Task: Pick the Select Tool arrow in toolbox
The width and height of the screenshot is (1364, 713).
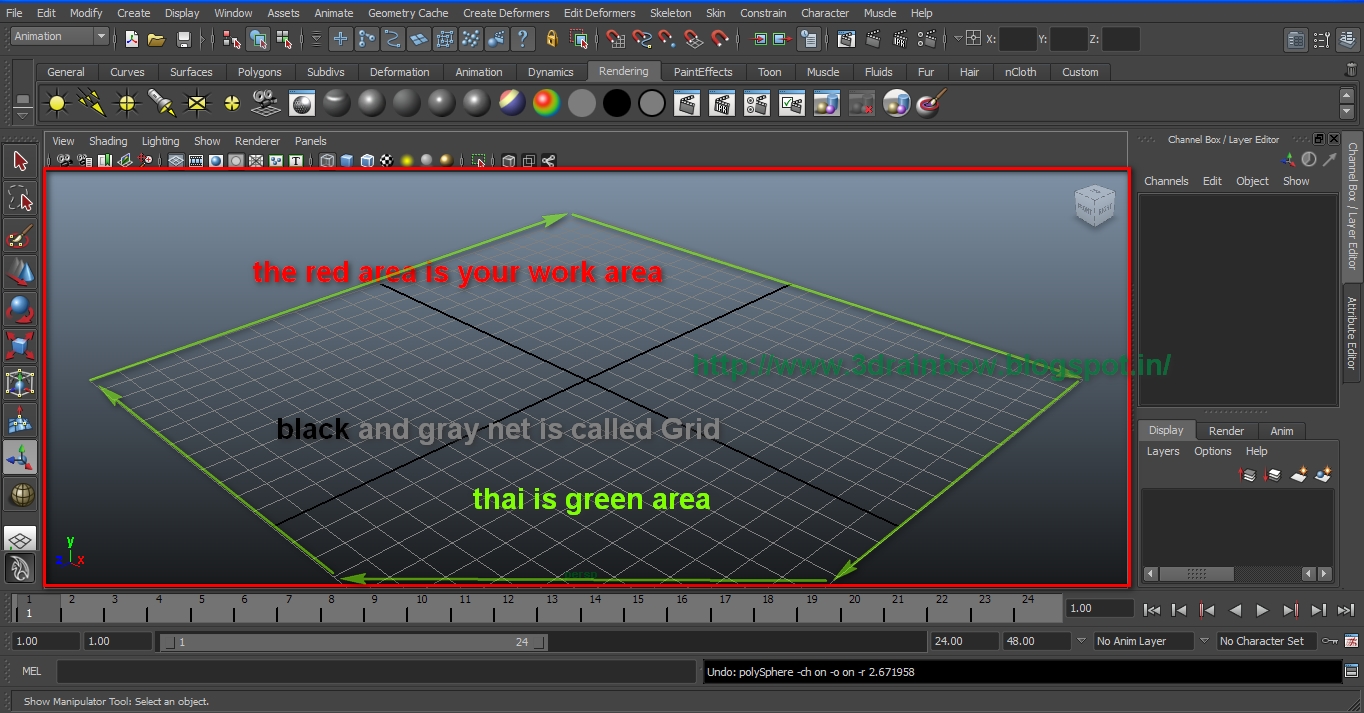Action: coord(20,162)
